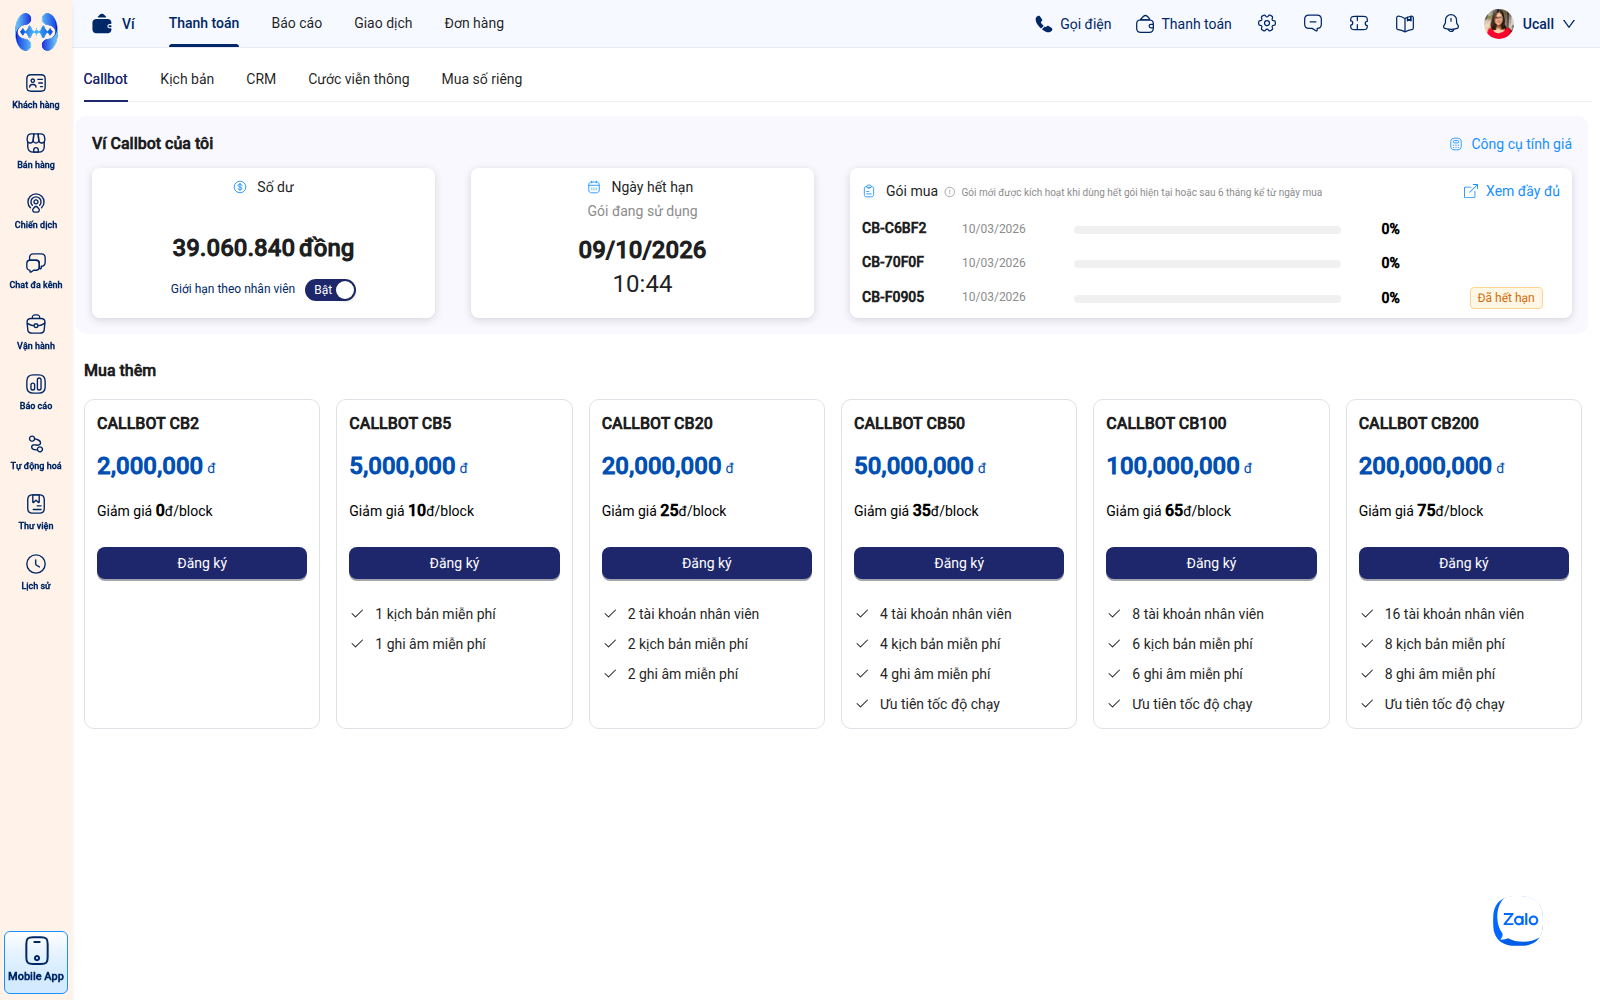The height and width of the screenshot is (1000, 1600).
Task: Open the Zalo chat bubble
Action: coord(1518,920)
